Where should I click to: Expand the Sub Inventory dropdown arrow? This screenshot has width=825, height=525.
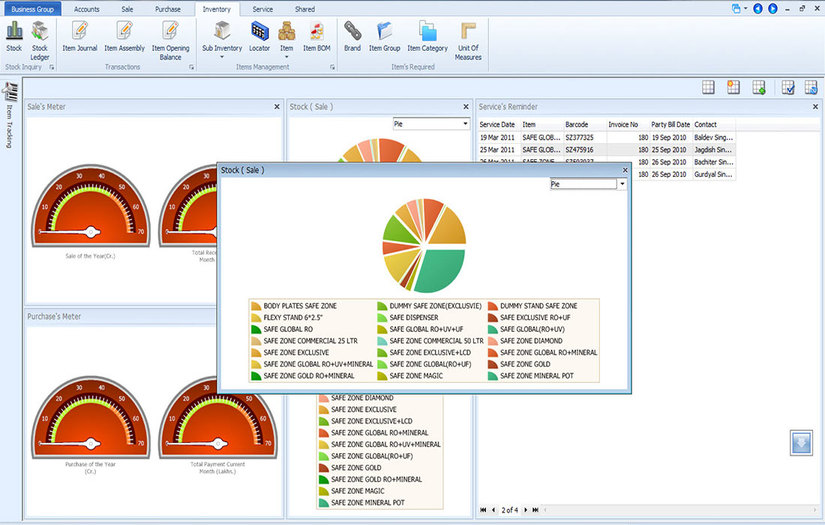[x=222, y=57]
